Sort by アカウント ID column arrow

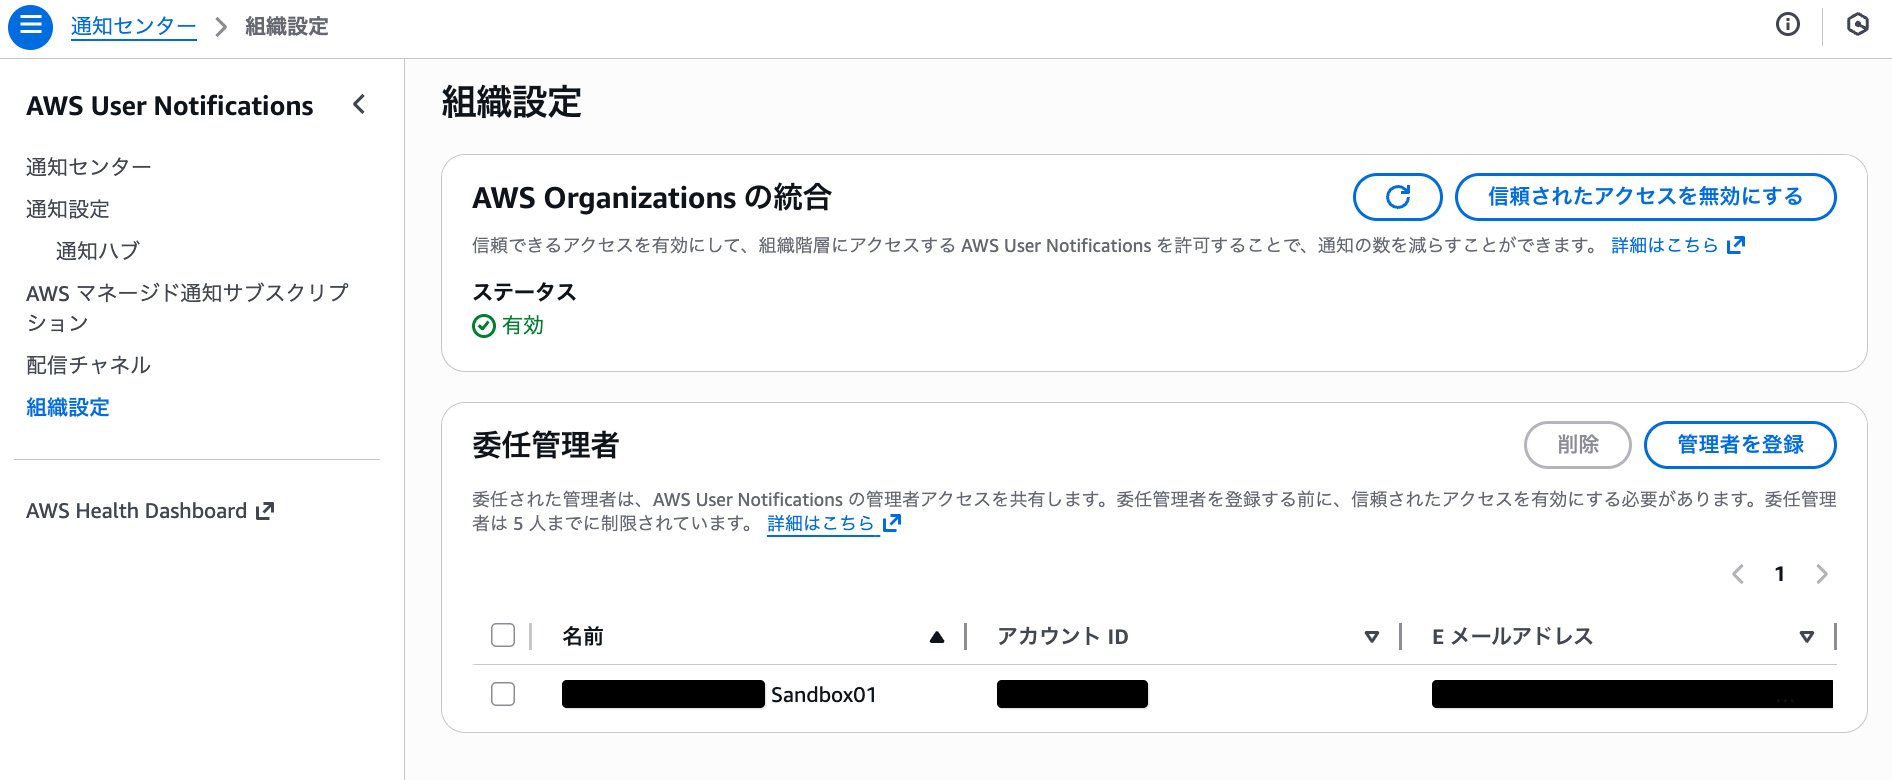(x=1372, y=637)
